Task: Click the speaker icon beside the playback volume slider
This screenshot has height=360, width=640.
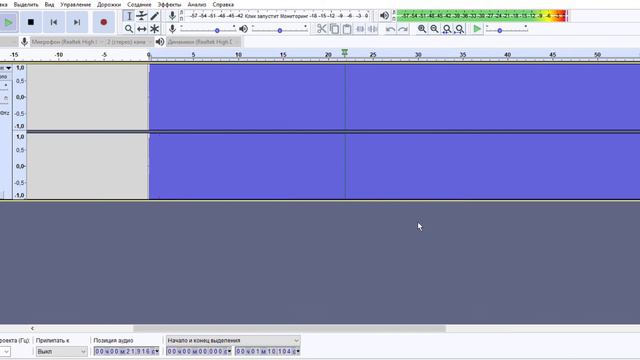Action: (x=243, y=29)
